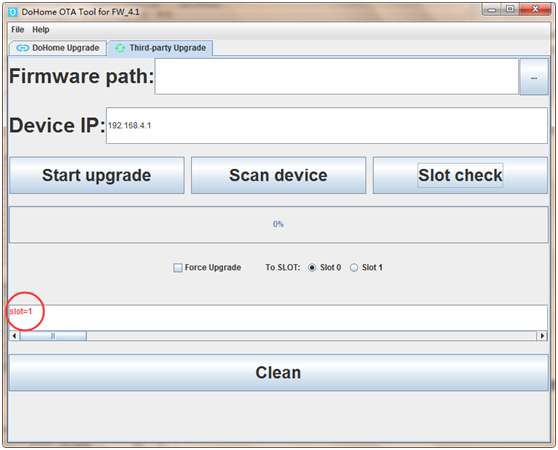Select the Slot 0 radio button
This screenshot has height=450, width=558.
(x=312, y=268)
